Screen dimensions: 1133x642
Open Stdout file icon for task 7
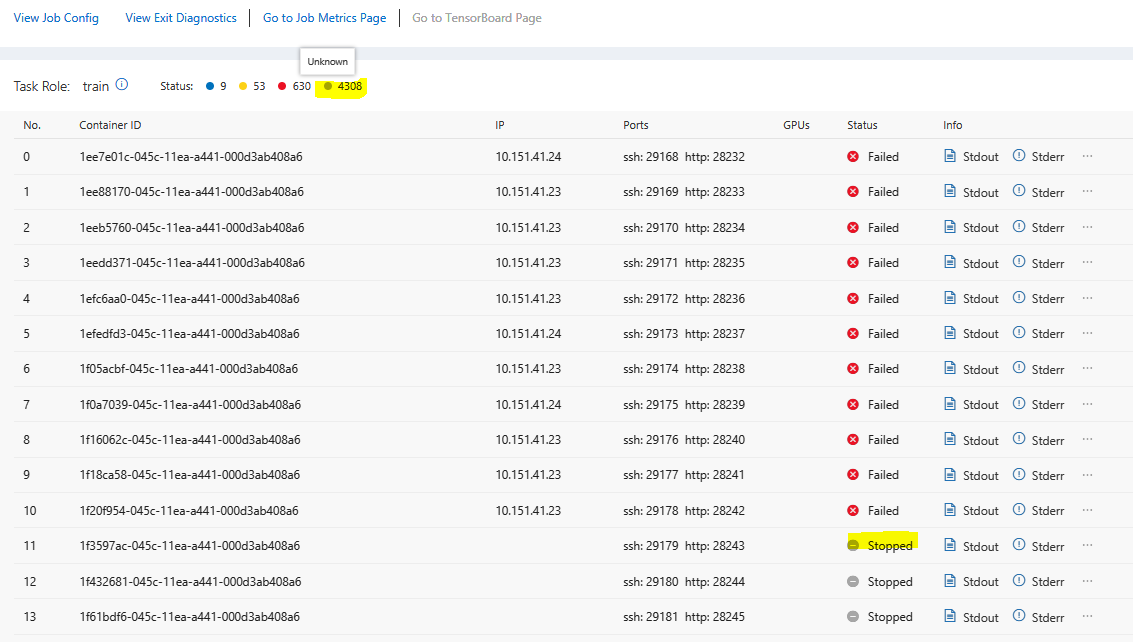(x=950, y=403)
